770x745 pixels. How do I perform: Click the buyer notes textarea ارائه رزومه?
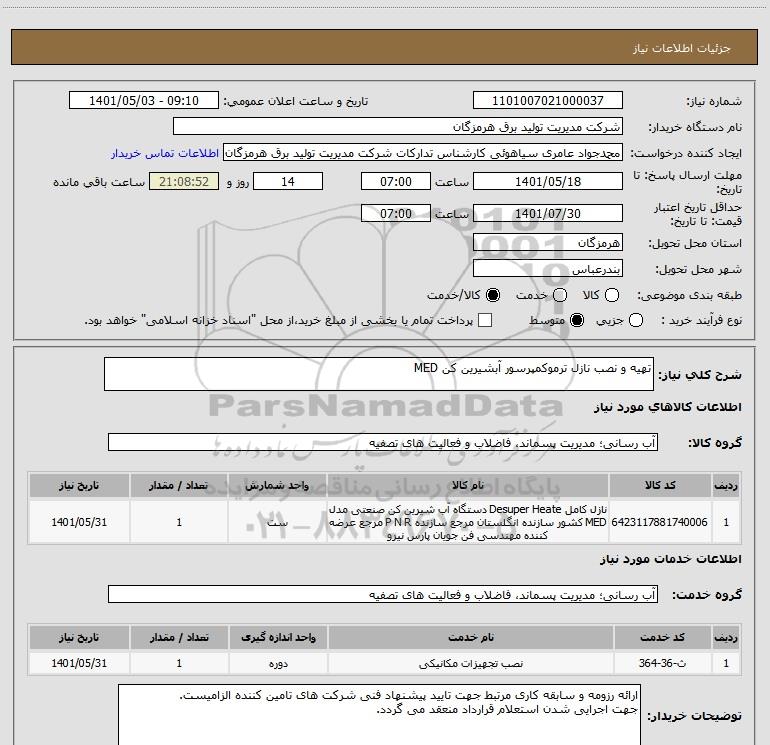(x=379, y=715)
